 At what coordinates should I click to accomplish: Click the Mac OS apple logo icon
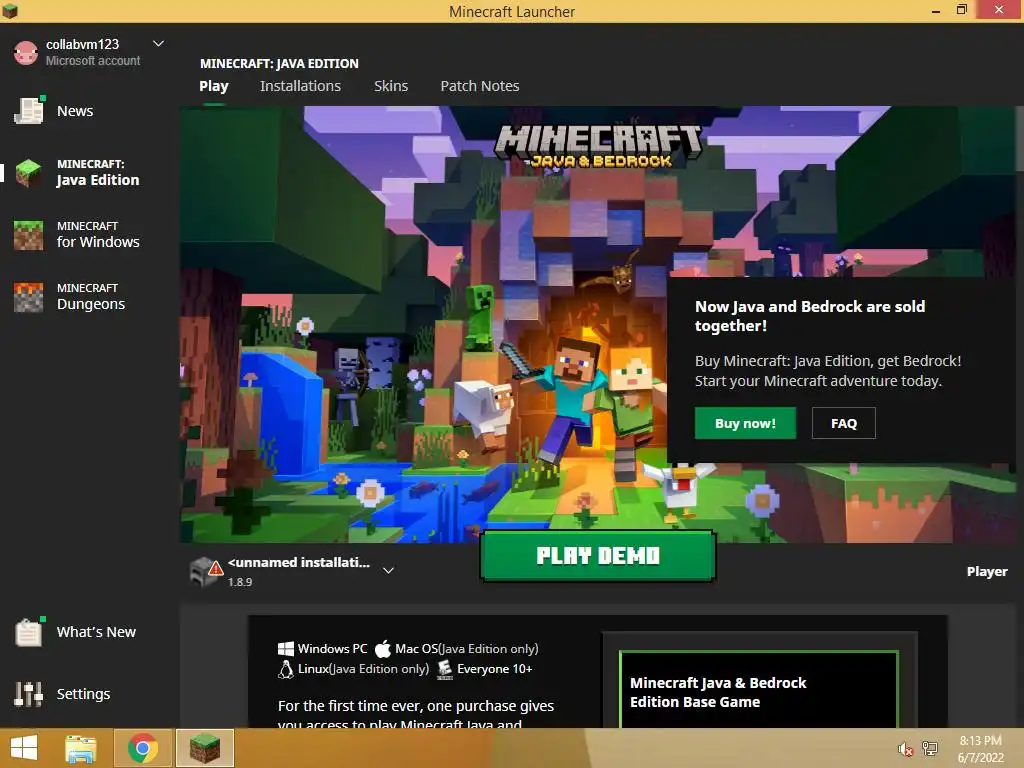[x=383, y=648]
